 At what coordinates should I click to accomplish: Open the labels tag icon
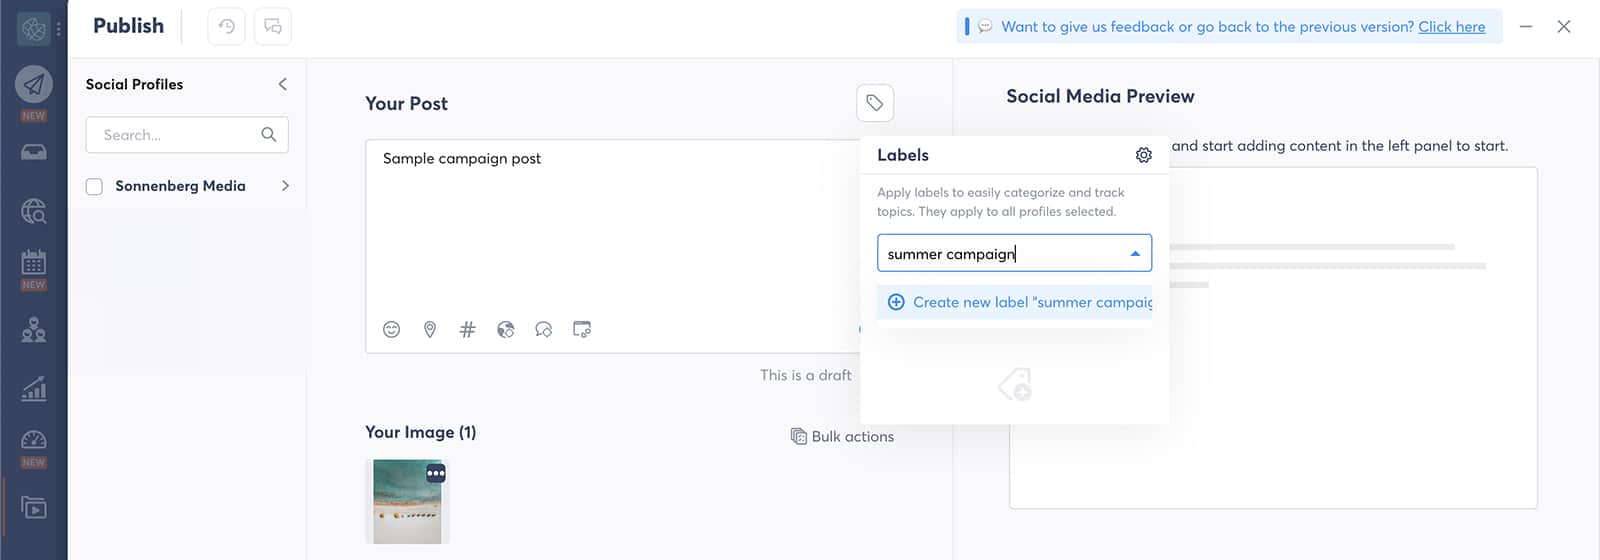[x=875, y=103]
